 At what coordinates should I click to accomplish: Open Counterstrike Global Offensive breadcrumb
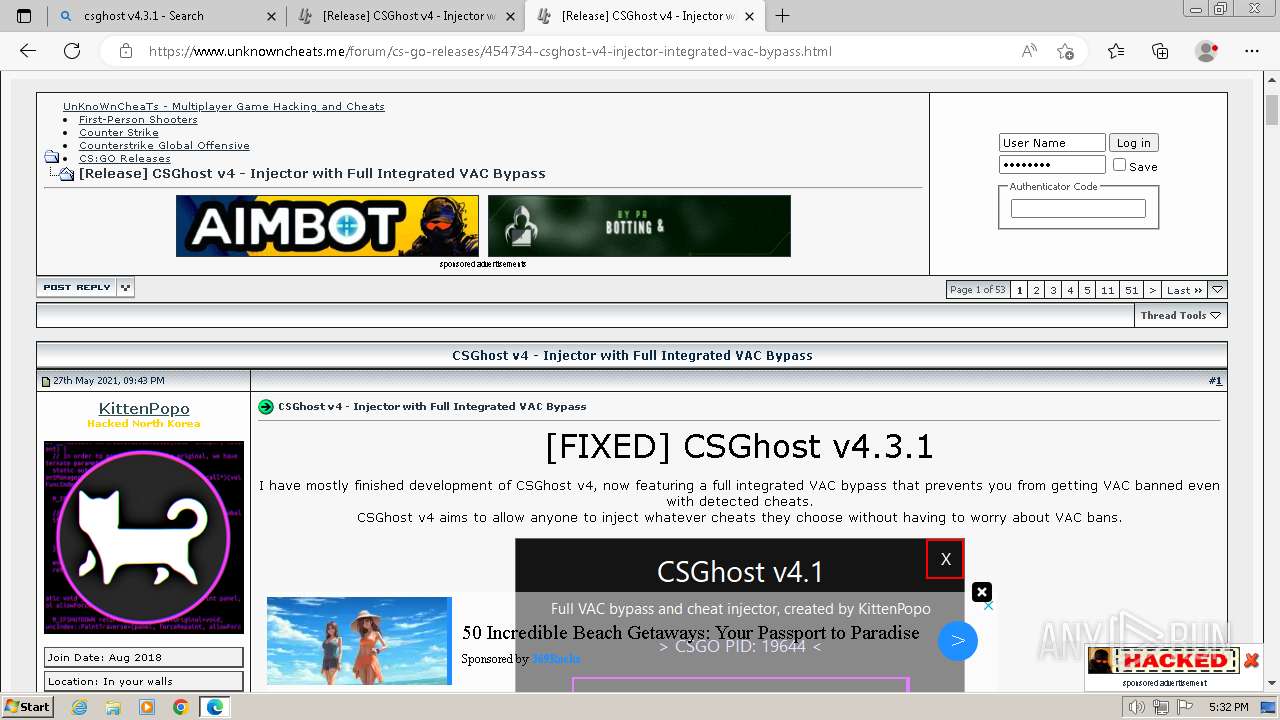click(164, 145)
